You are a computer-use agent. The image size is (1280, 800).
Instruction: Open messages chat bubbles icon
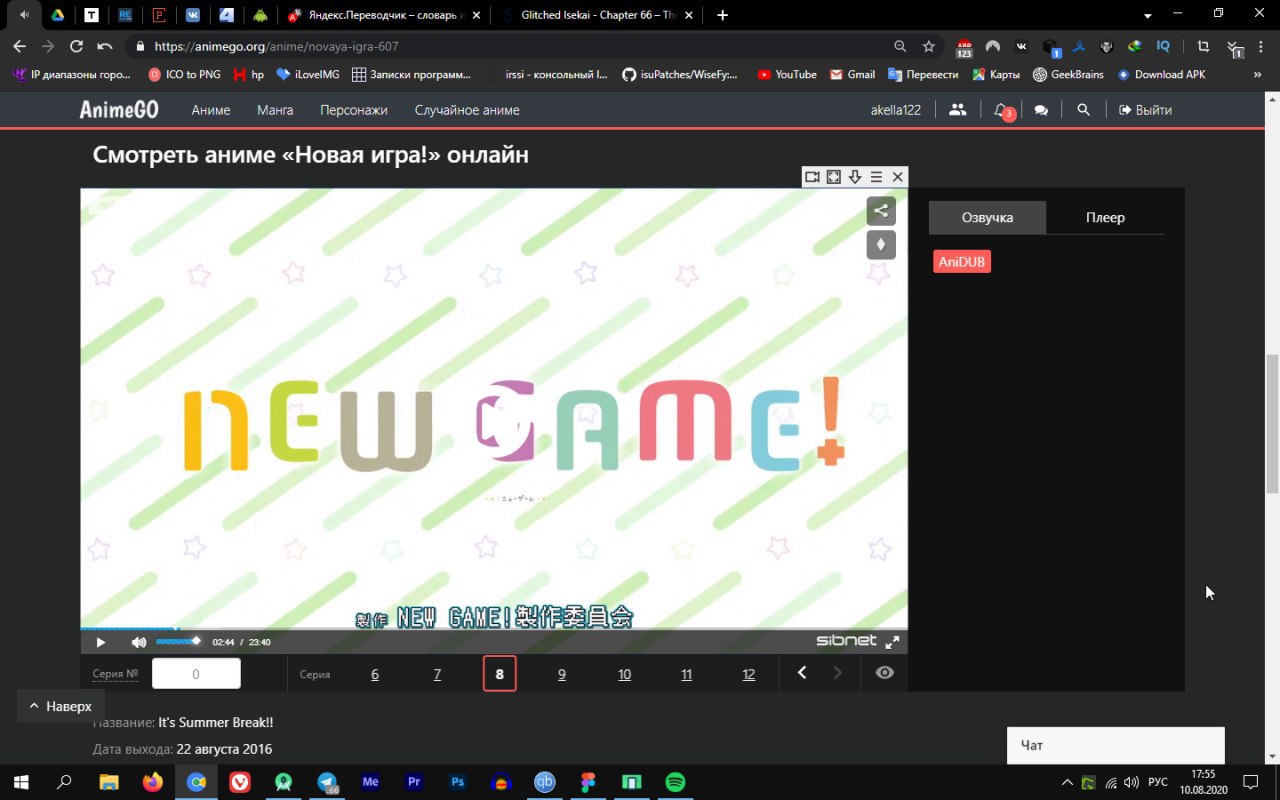[x=1041, y=110]
